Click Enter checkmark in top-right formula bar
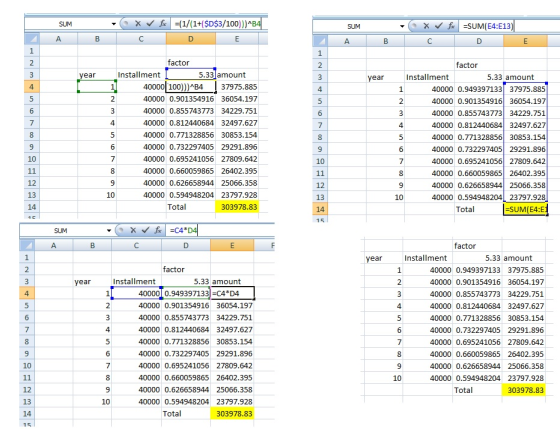The image size is (560, 429). tap(439, 26)
